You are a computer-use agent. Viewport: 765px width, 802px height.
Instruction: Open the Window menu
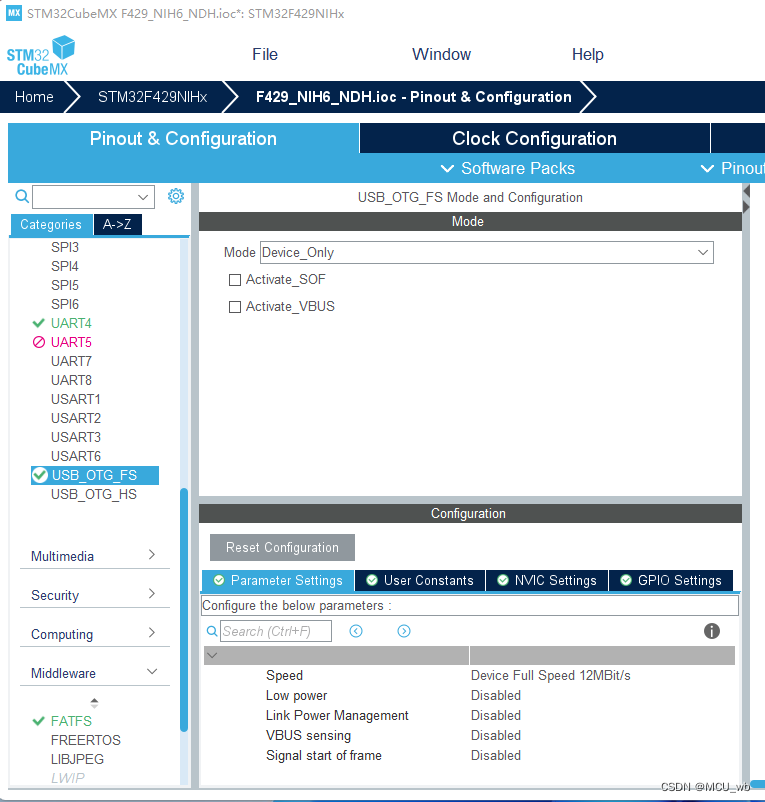[x=441, y=54]
